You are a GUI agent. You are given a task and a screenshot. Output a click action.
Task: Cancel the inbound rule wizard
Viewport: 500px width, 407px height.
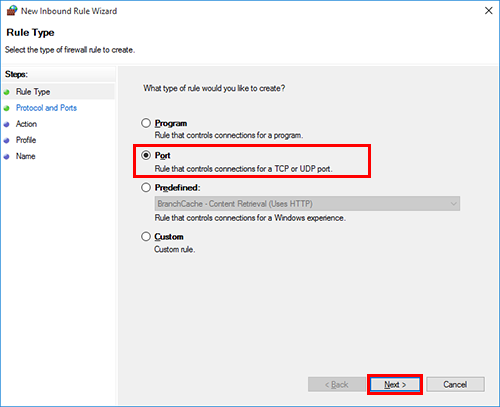coord(455,384)
